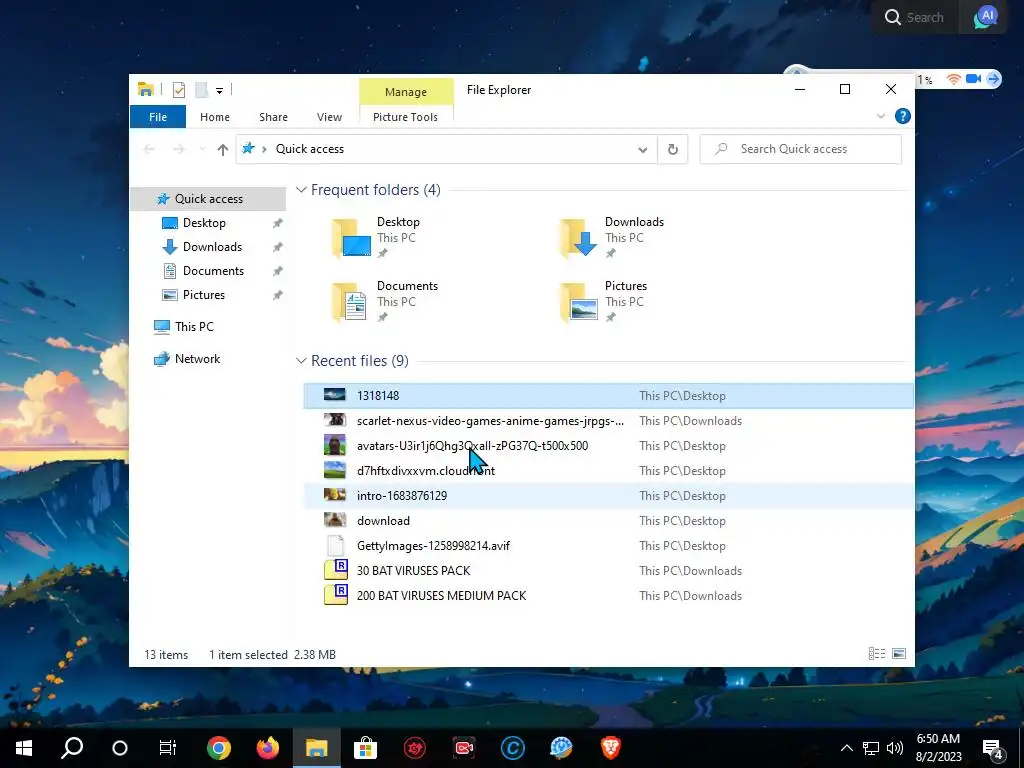Open Microsoft Store from taskbar

(366, 748)
